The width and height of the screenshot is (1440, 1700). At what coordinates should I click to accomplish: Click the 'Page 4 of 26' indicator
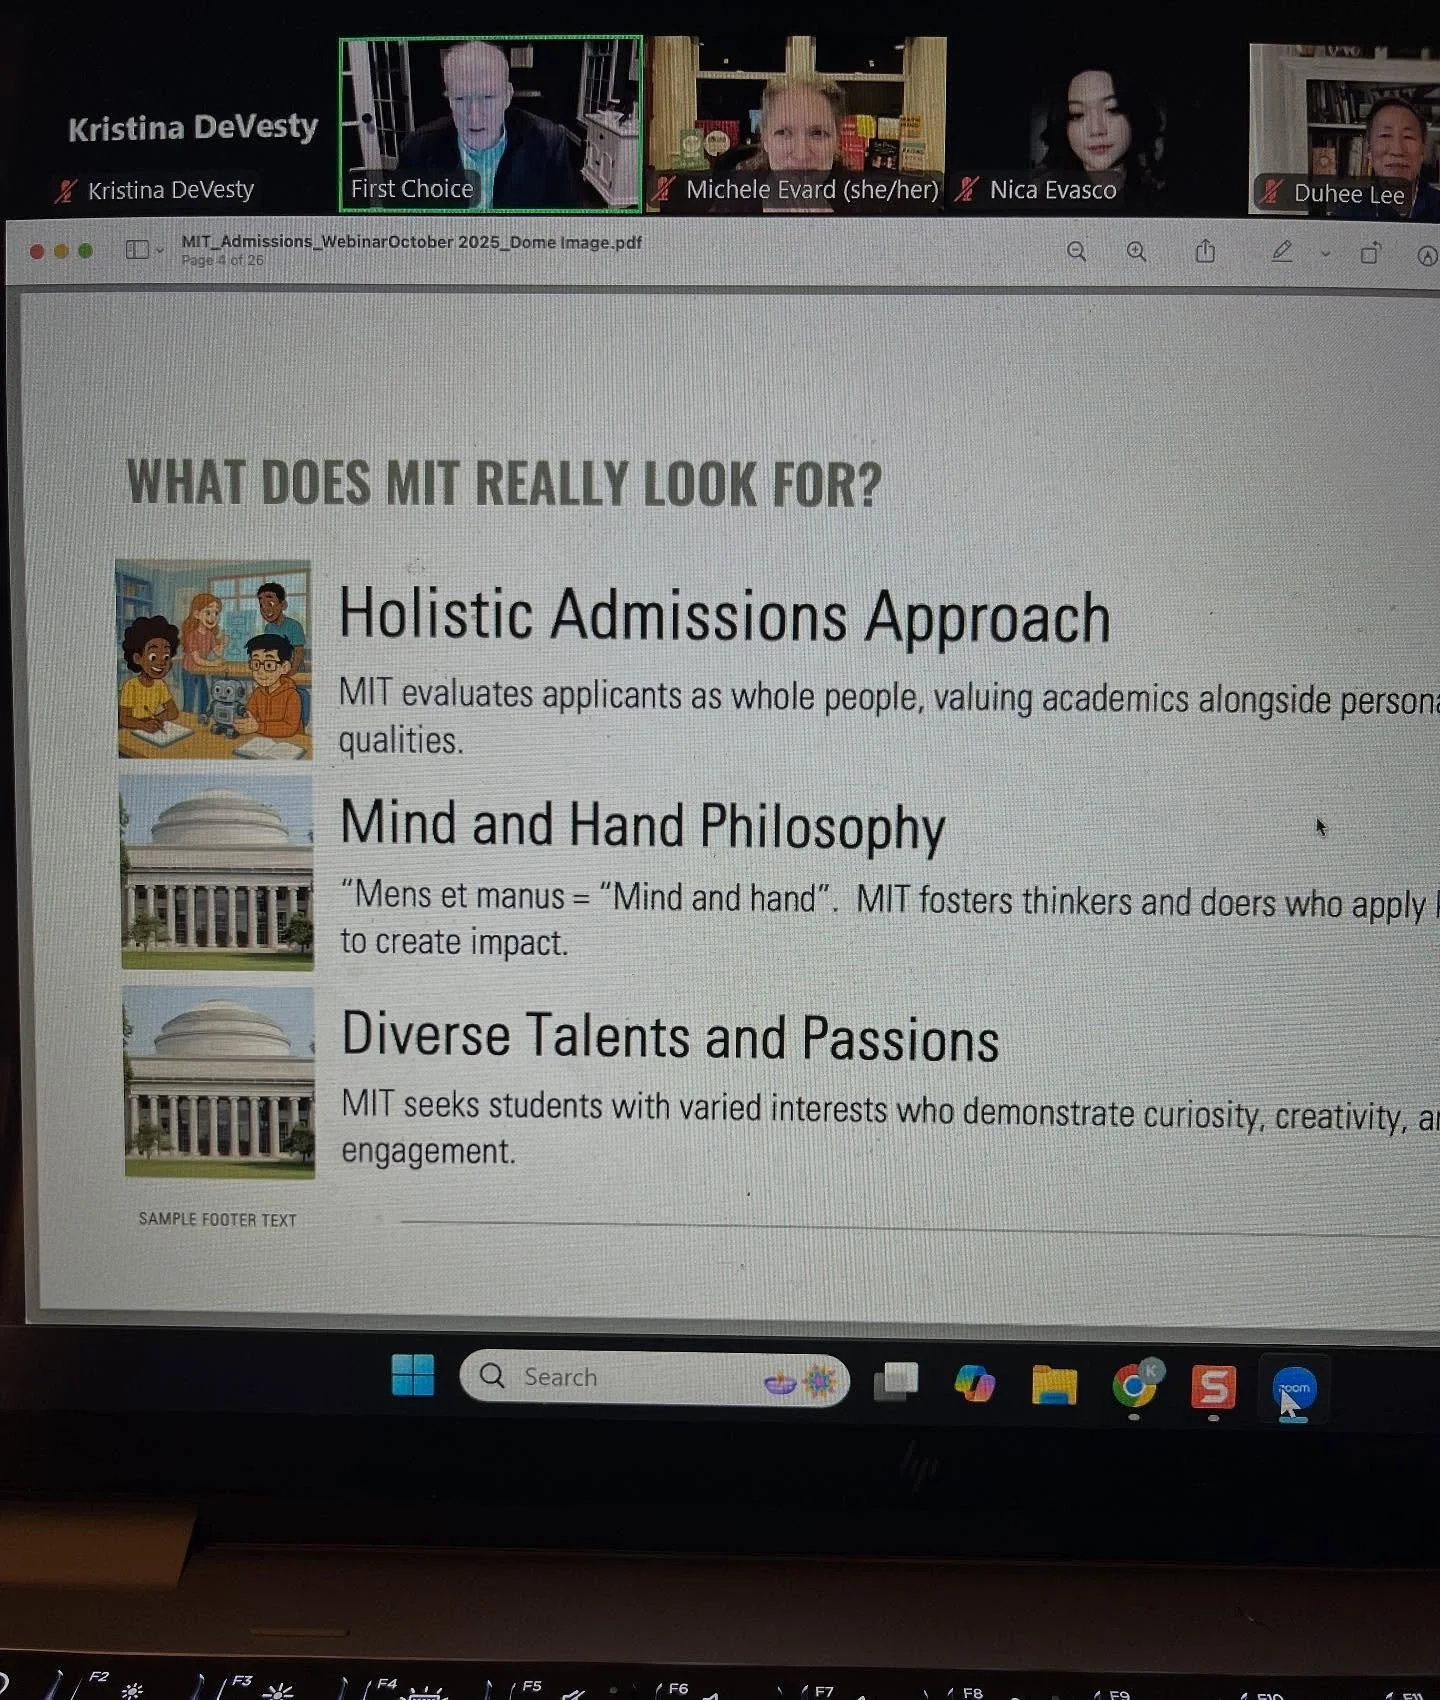tap(222, 260)
